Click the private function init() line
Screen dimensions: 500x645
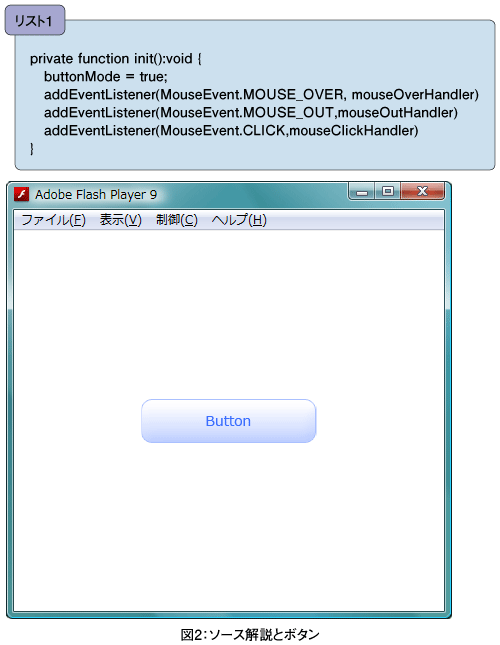point(116,59)
